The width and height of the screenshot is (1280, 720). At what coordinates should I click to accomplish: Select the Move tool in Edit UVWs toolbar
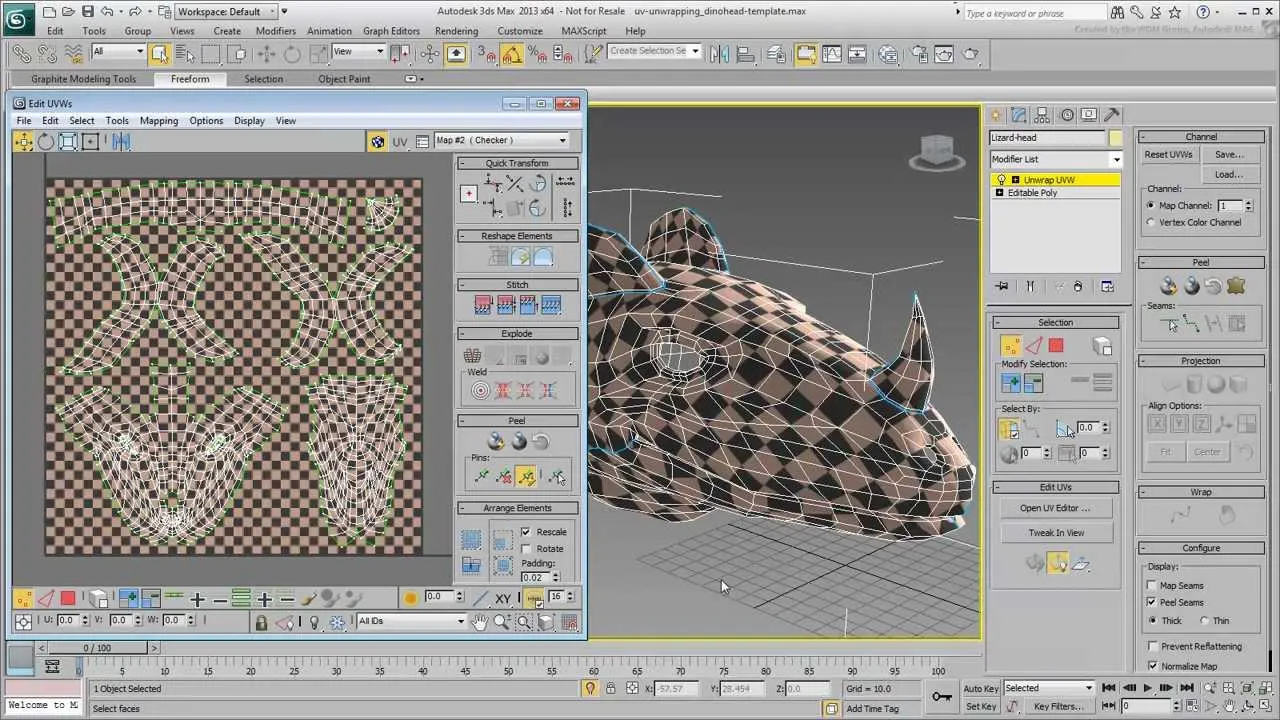click(x=23, y=142)
